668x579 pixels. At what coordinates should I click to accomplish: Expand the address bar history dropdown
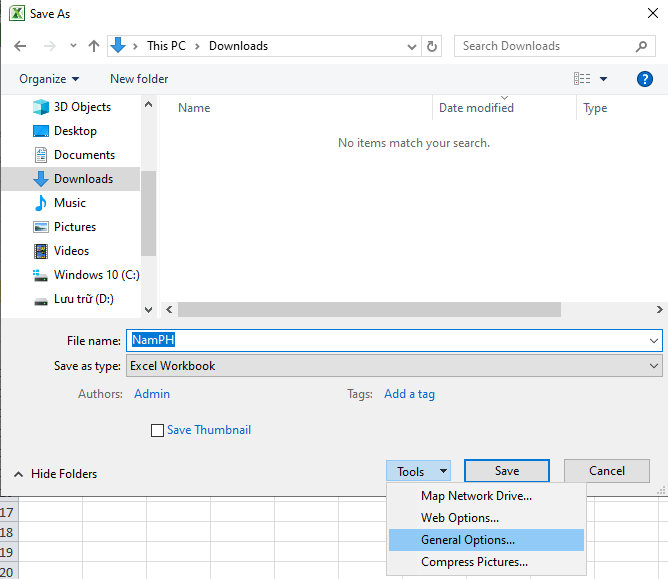(x=412, y=46)
